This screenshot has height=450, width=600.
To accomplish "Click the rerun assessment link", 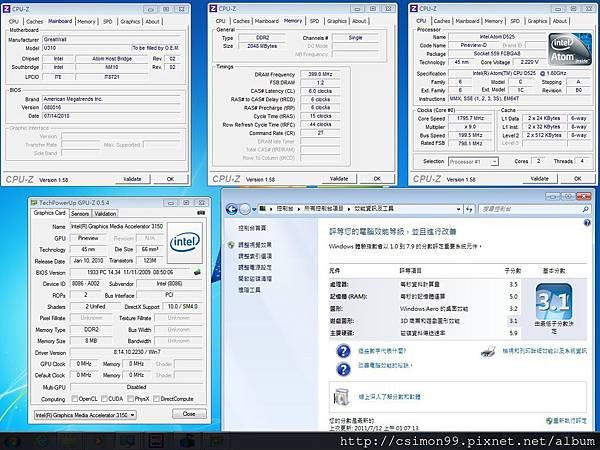I will [570, 421].
